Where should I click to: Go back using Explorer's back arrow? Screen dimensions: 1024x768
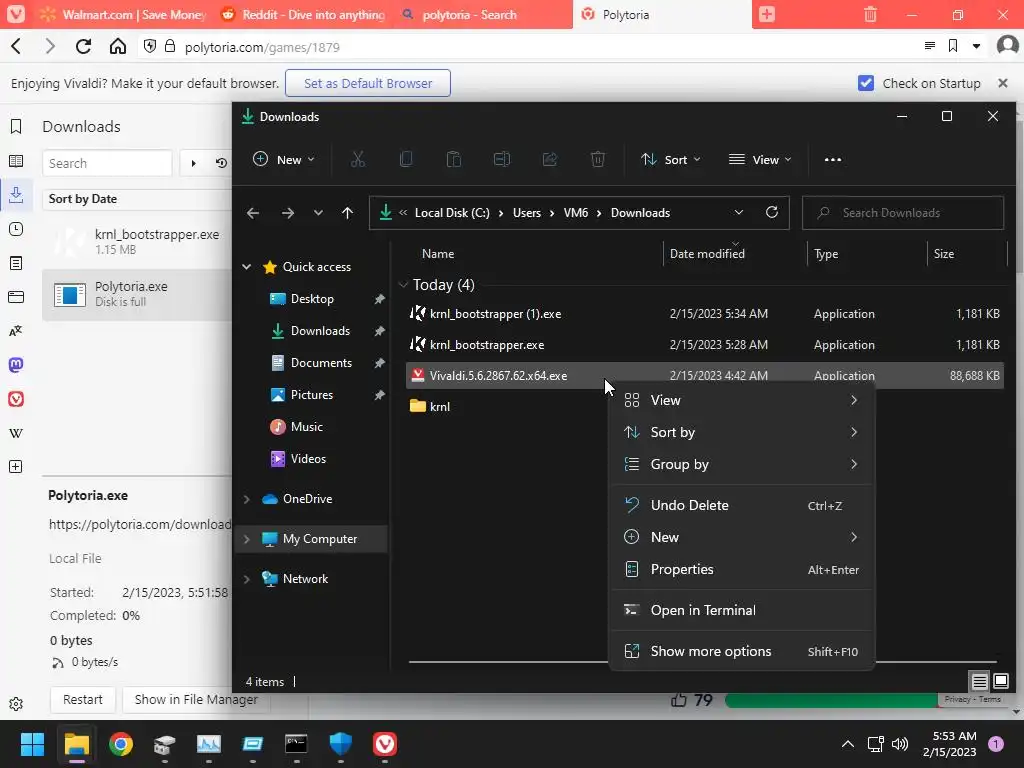(x=253, y=213)
